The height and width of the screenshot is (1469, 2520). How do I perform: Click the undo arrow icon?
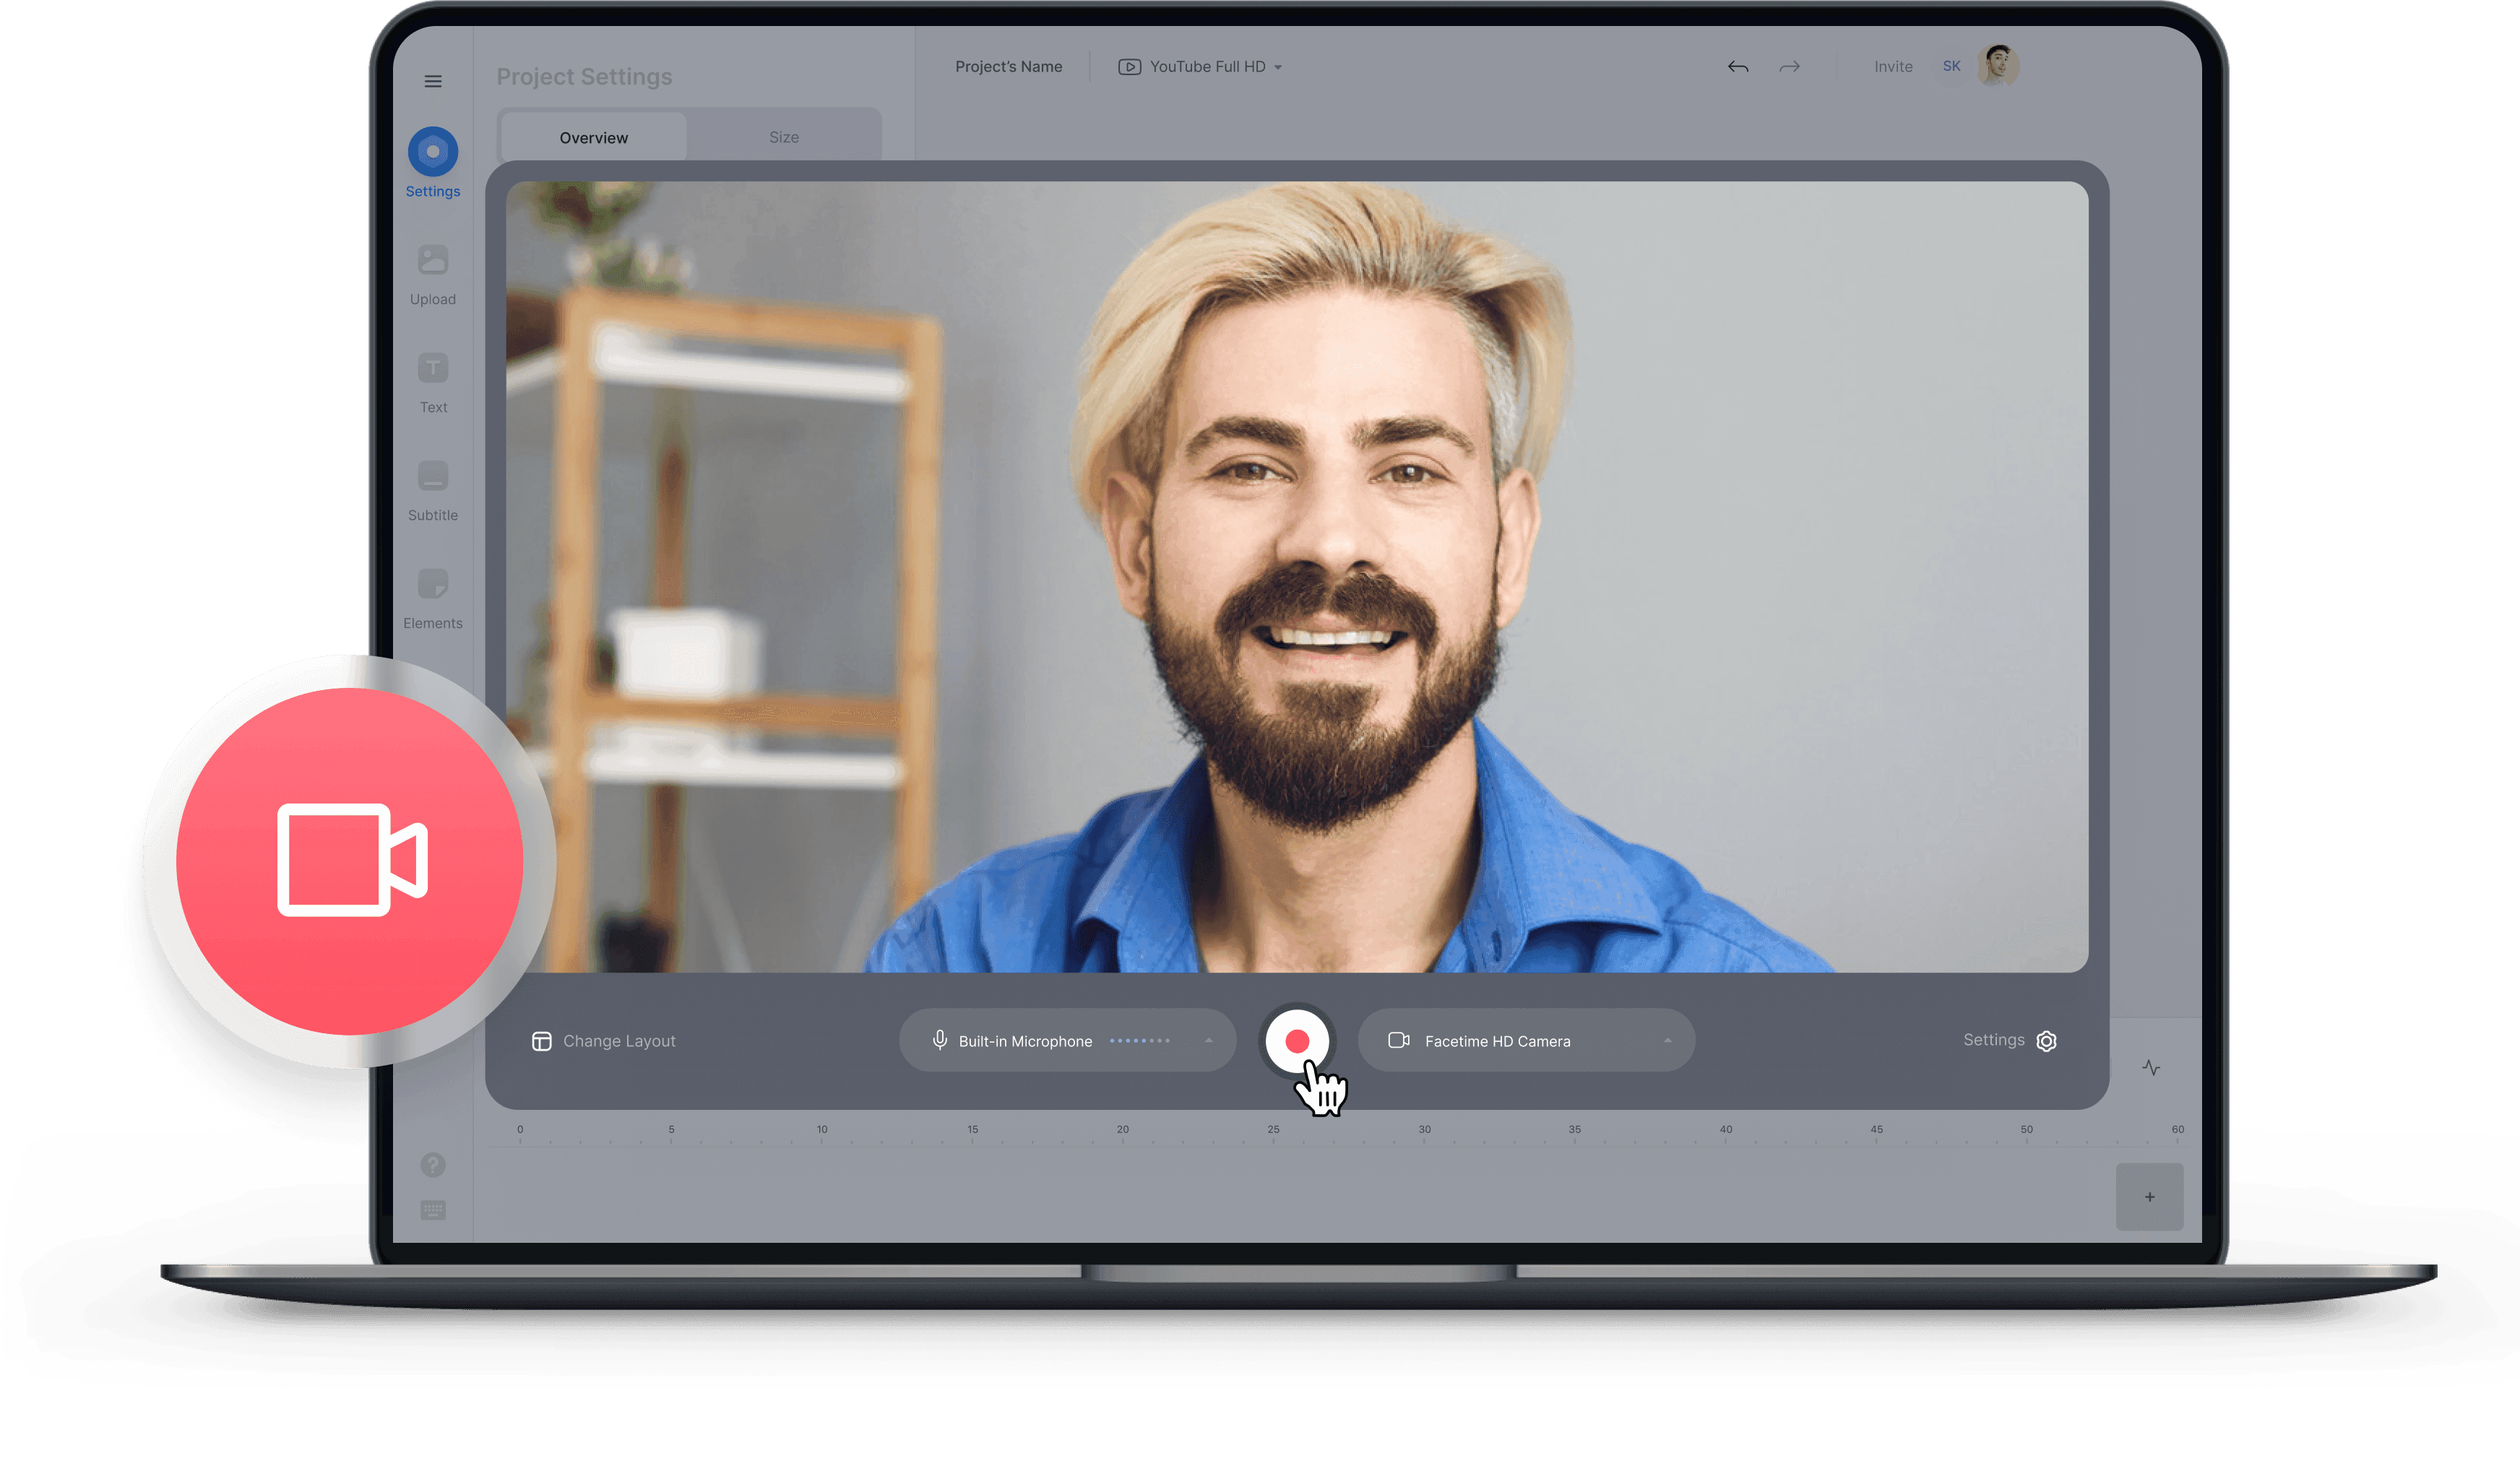(x=1738, y=67)
